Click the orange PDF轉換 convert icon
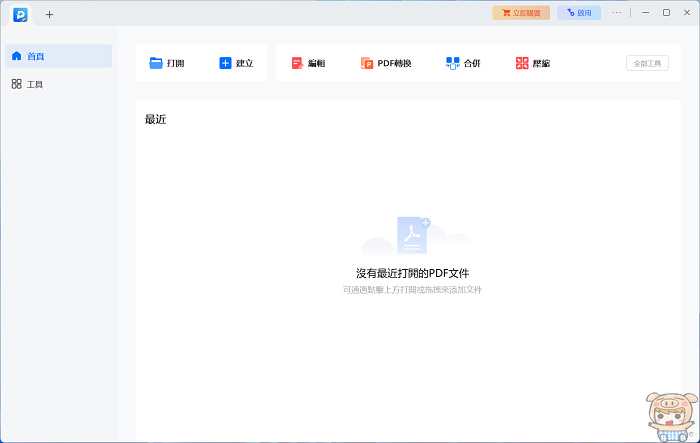 [x=367, y=63]
